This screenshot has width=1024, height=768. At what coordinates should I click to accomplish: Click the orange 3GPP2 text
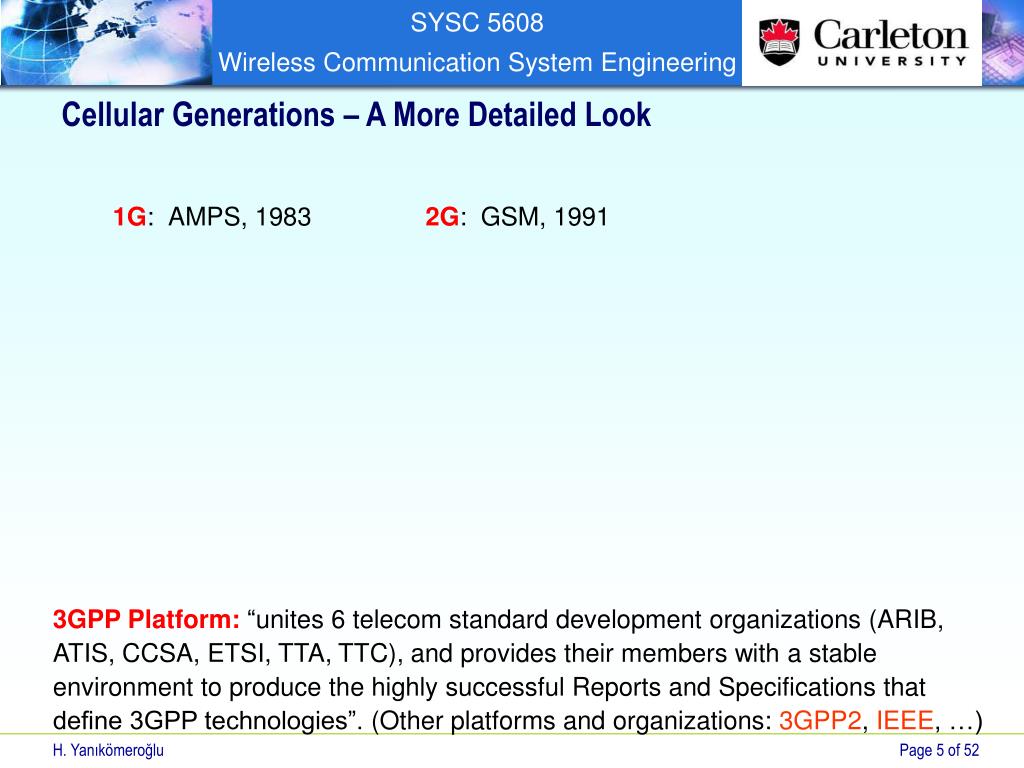point(820,720)
